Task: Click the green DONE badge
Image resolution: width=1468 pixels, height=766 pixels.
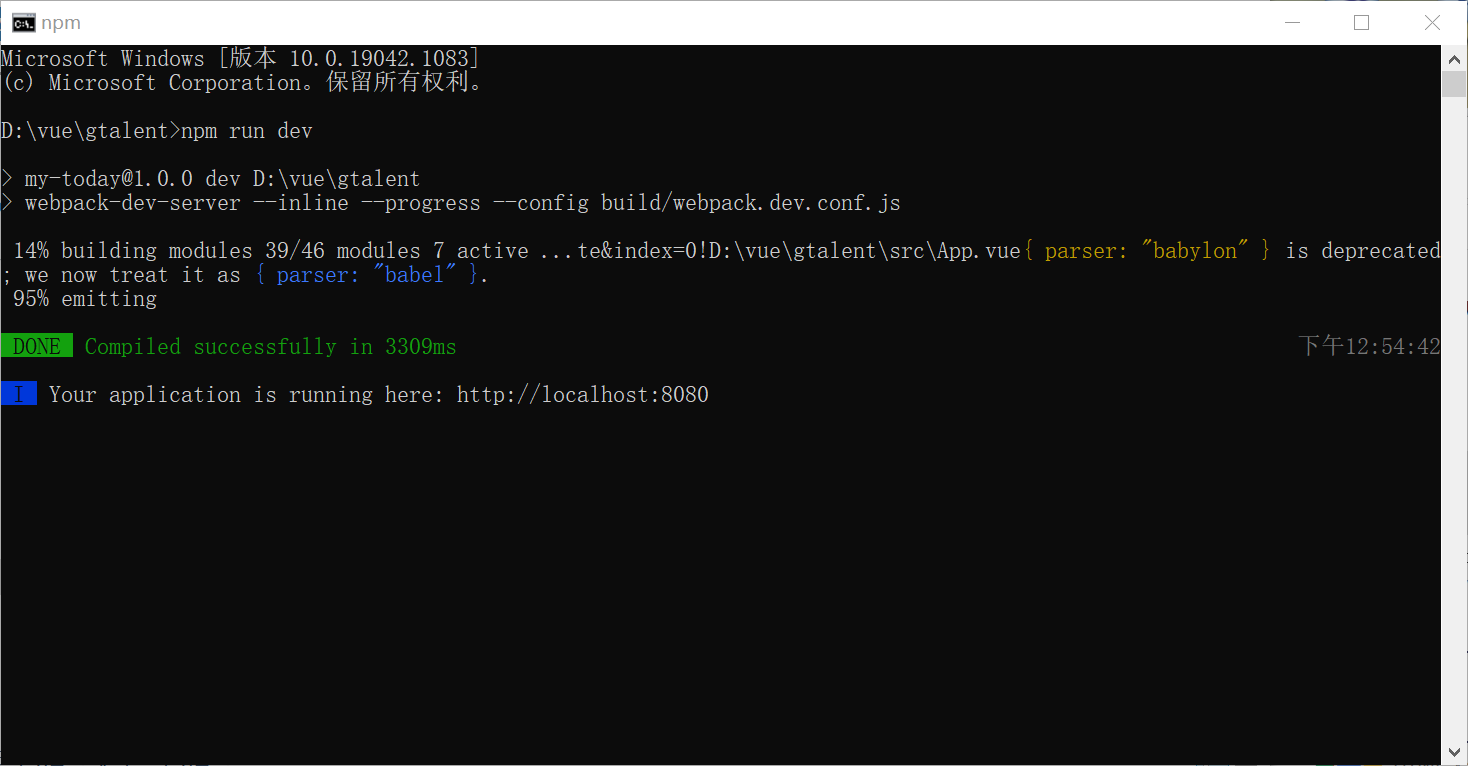Action: click(x=37, y=347)
